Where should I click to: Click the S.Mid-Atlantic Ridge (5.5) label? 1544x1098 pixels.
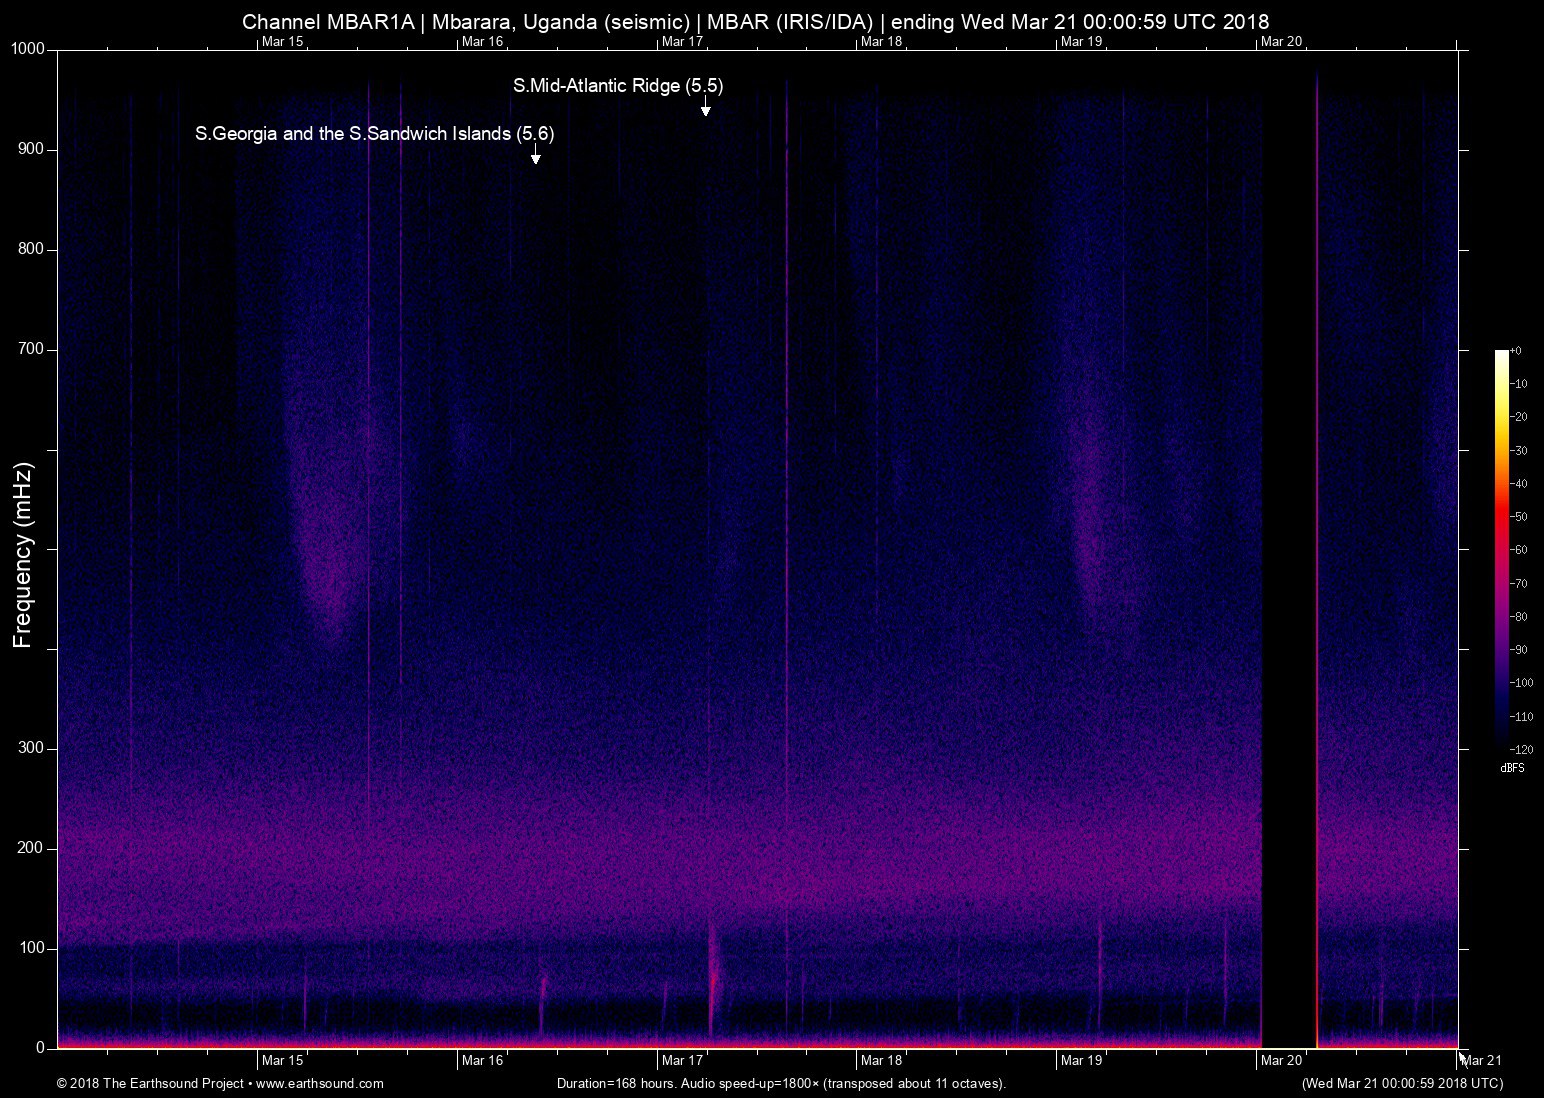tap(618, 86)
